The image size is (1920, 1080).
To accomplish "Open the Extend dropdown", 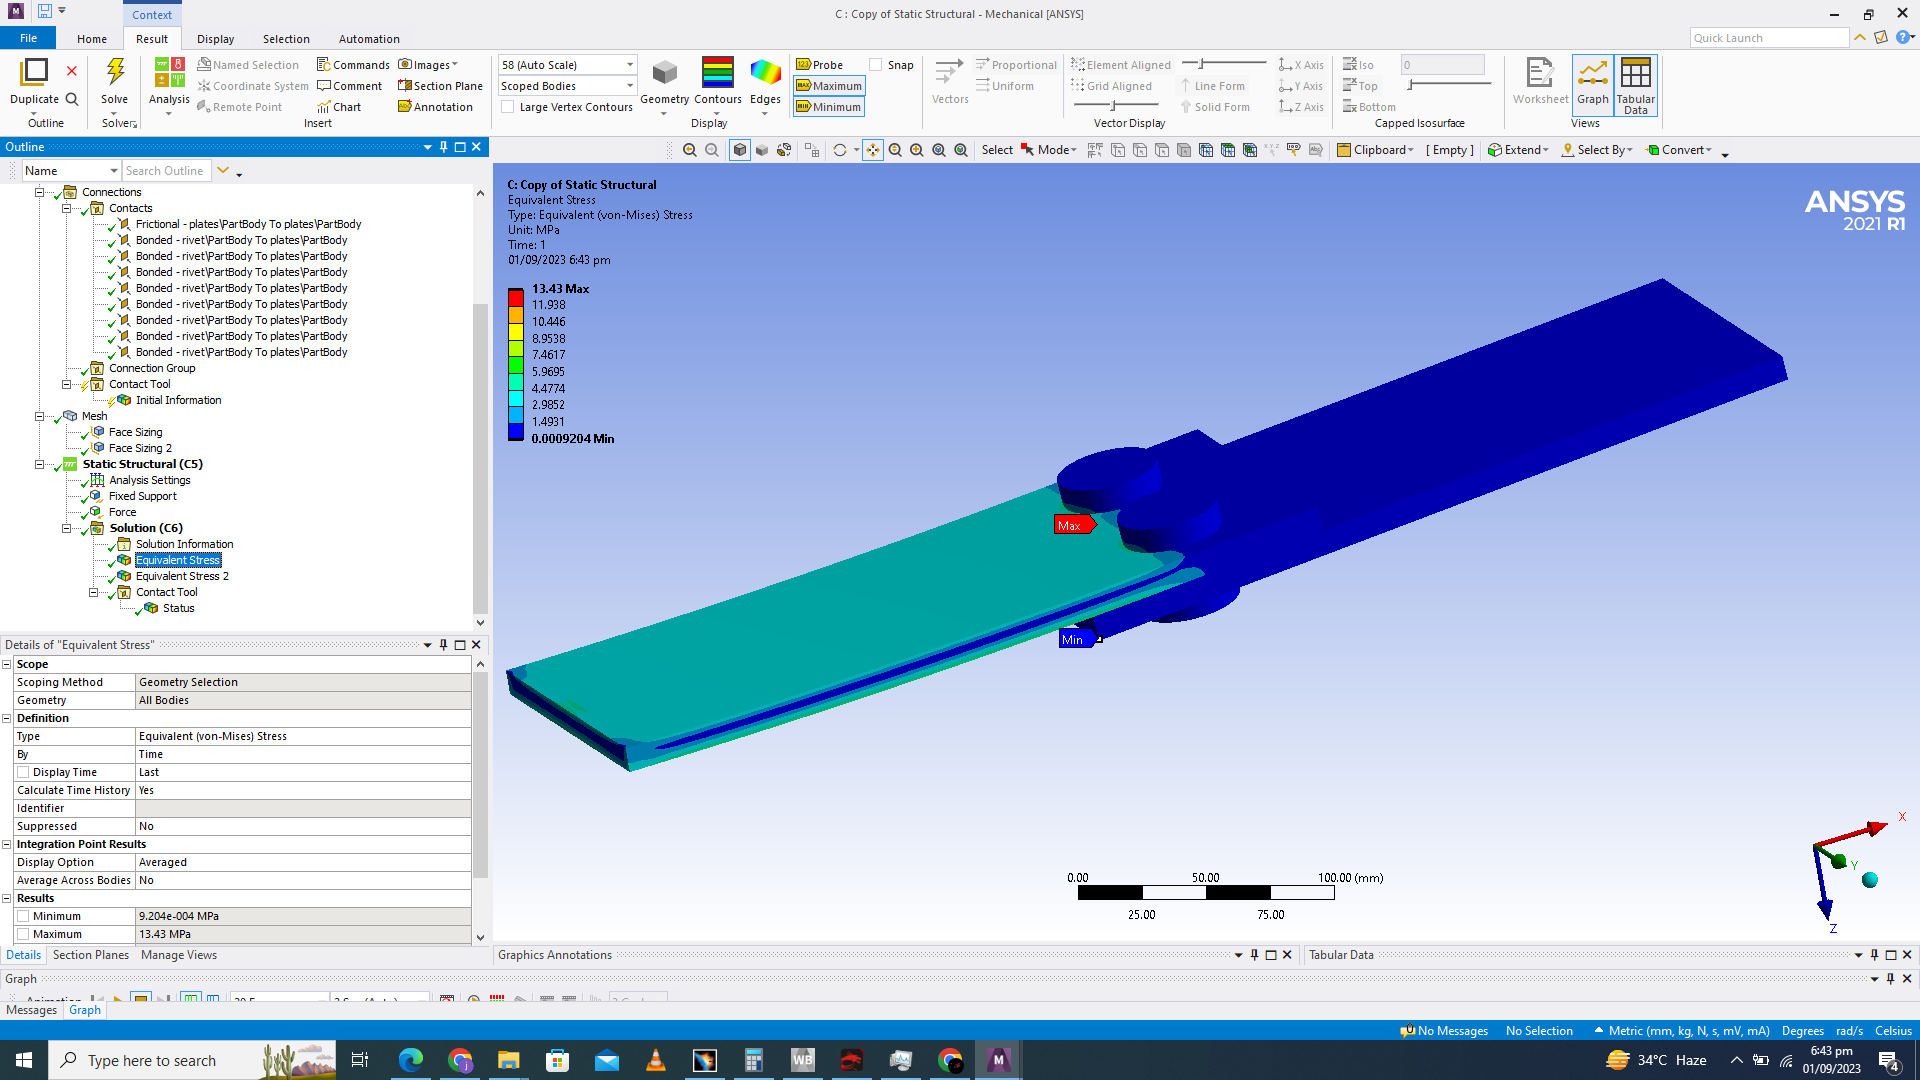I will [1518, 150].
